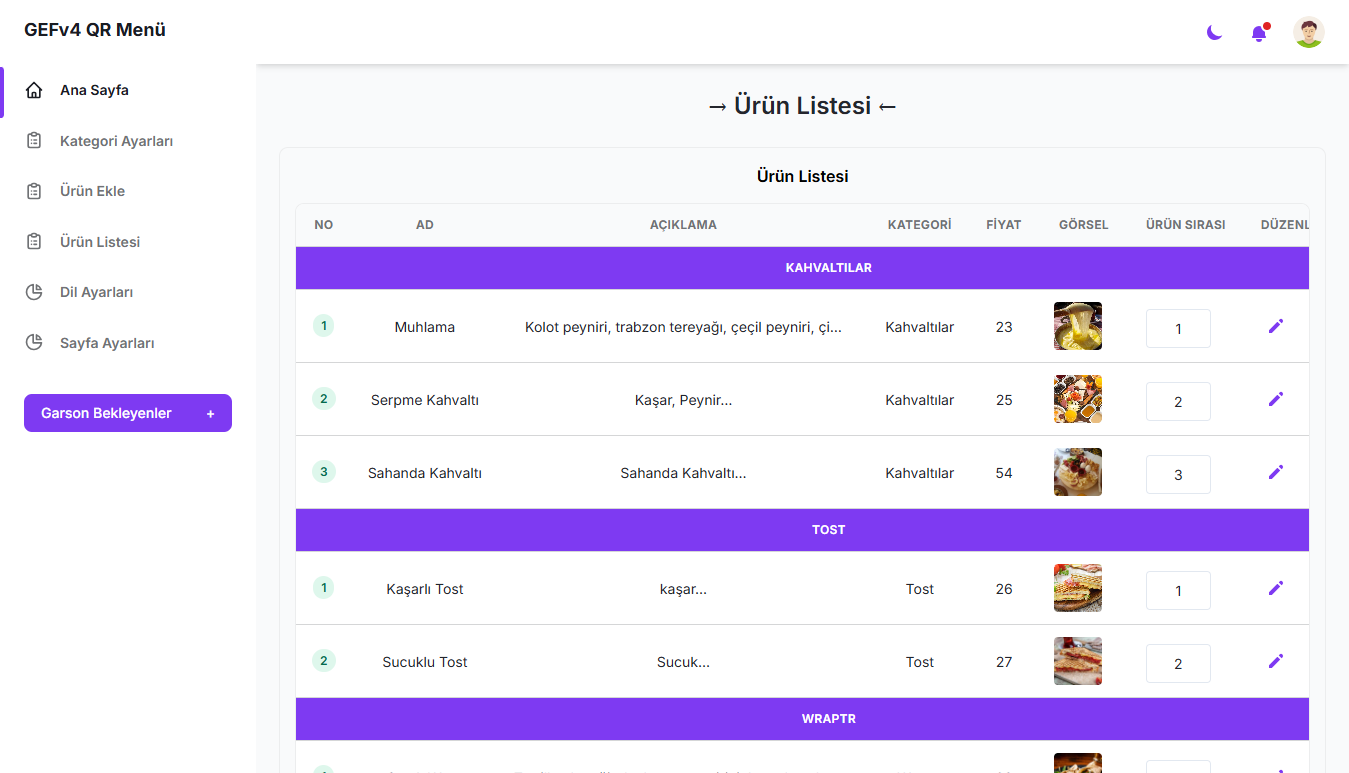
Task: Click the Kaşarlı Tost image thumbnail
Action: (x=1078, y=588)
